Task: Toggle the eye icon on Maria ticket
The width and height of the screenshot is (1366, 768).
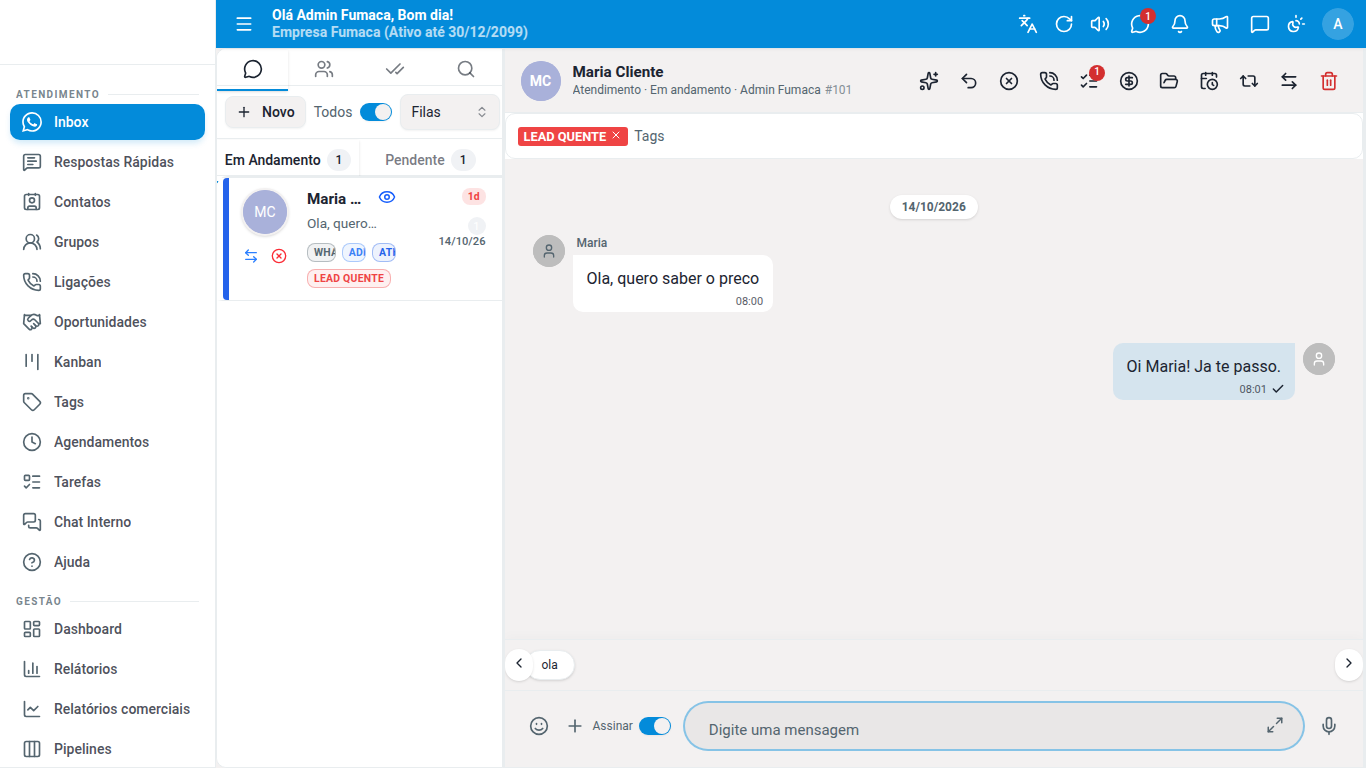Action: pyautogui.click(x=387, y=197)
